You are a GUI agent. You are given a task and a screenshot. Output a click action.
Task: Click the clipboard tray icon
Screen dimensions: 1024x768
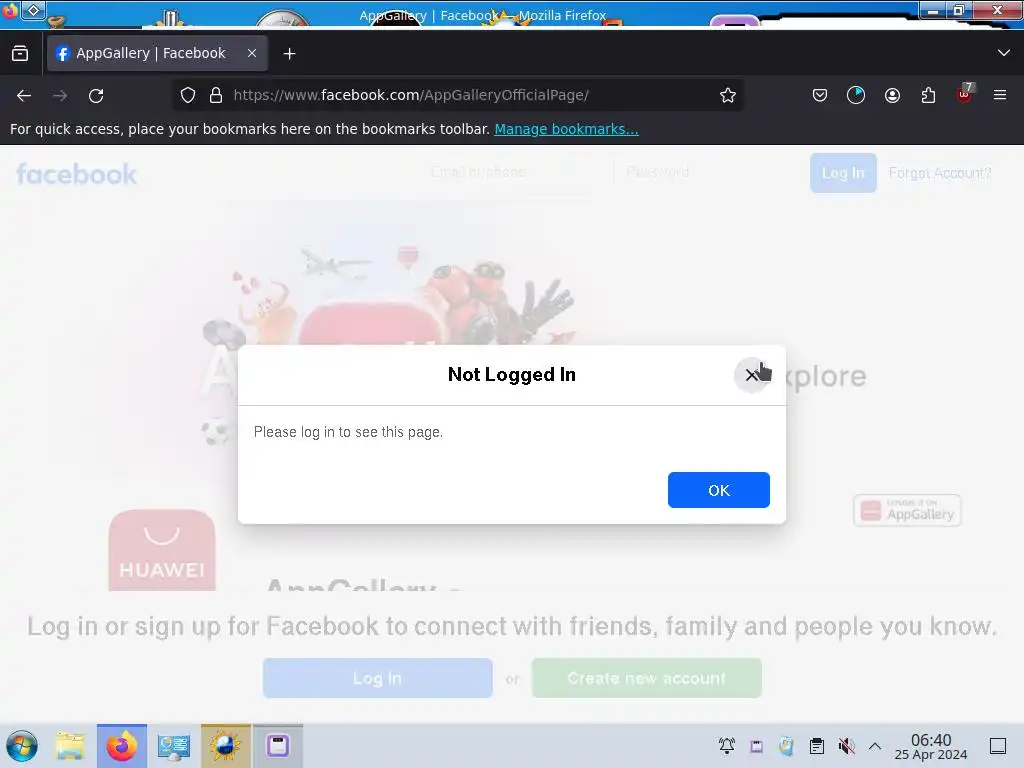816,746
